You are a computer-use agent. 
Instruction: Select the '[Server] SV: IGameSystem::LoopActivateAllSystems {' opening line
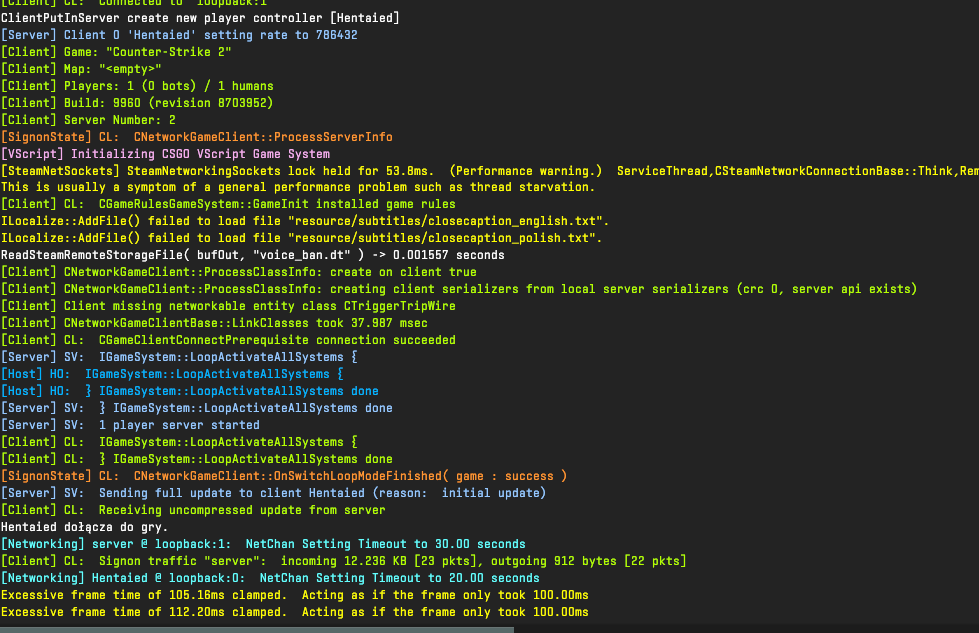click(179, 357)
